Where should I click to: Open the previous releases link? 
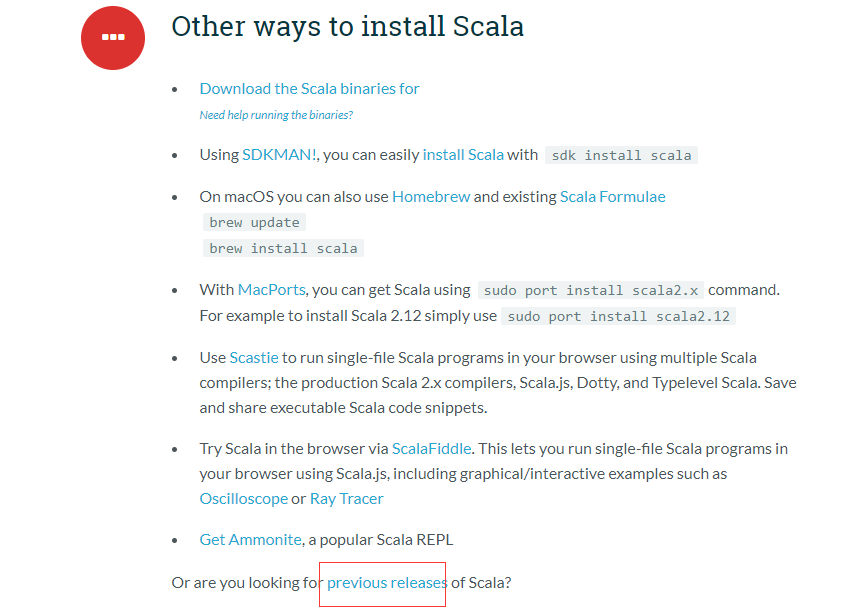[386, 582]
